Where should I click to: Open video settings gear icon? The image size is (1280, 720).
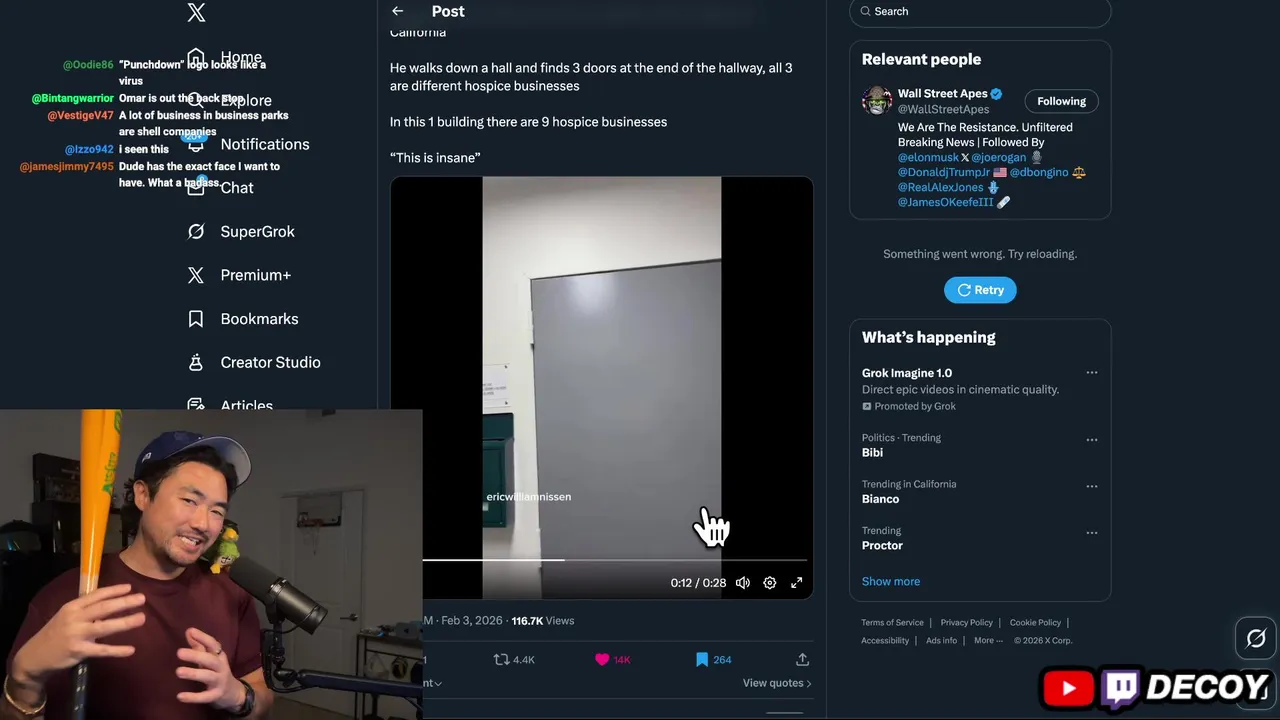click(x=770, y=583)
